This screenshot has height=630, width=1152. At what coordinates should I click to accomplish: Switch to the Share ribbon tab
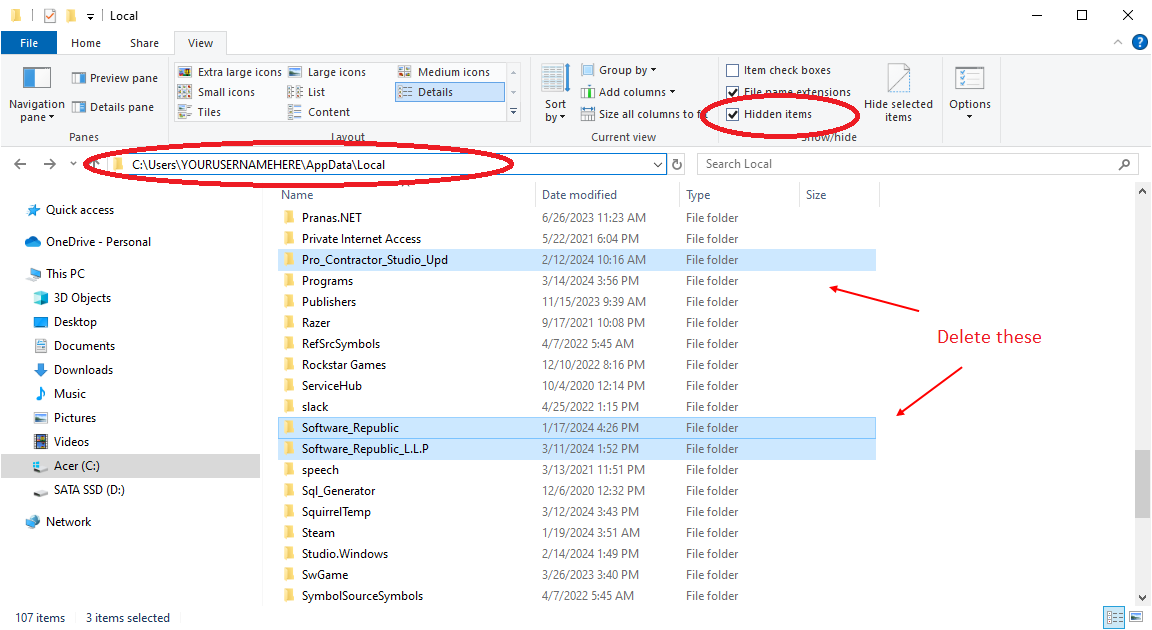[144, 43]
